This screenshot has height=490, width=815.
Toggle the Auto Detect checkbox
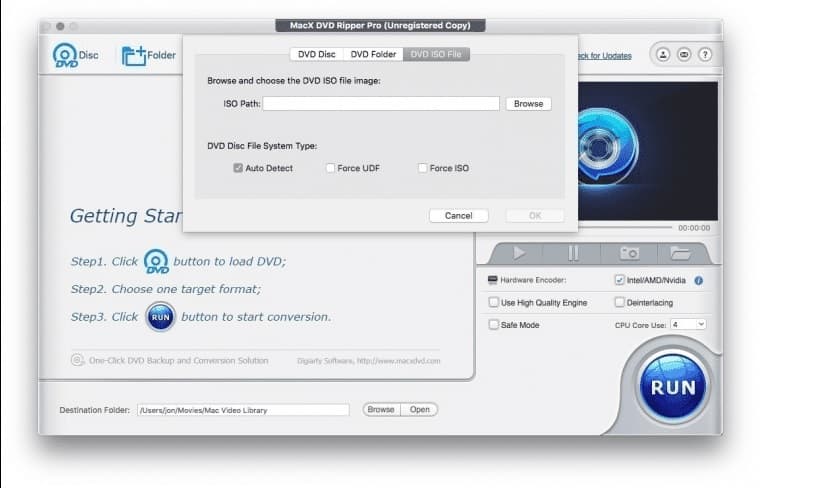pyautogui.click(x=238, y=168)
